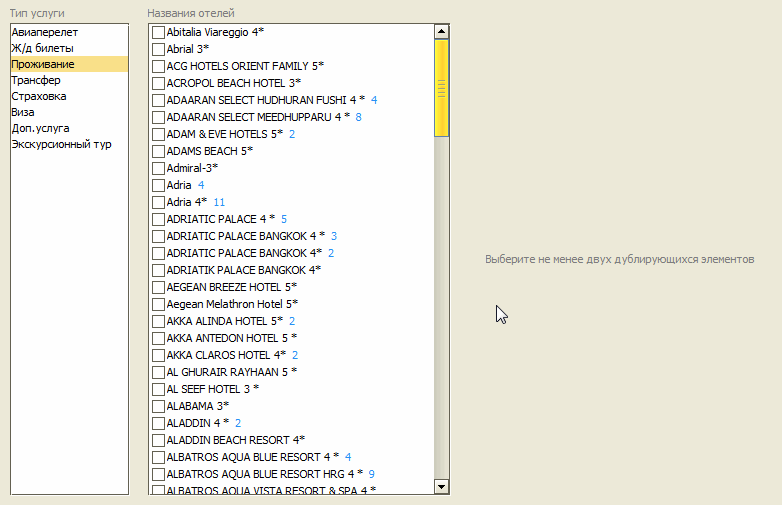Check ALBATROS AQUA BLUE RESORT HRG checkbox

(158, 474)
